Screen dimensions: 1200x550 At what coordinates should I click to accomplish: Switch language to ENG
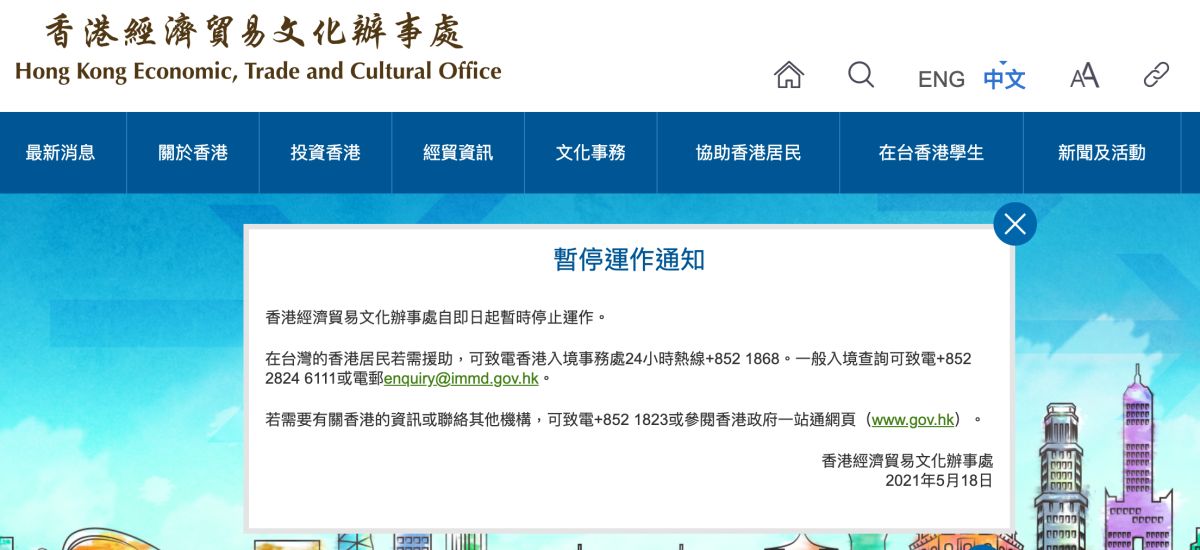coord(941,79)
